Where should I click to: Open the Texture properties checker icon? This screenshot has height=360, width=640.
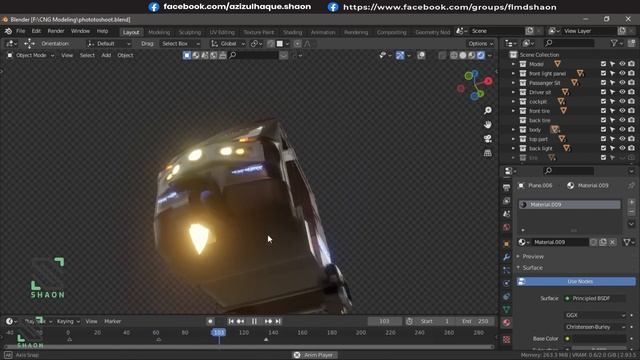click(x=507, y=340)
